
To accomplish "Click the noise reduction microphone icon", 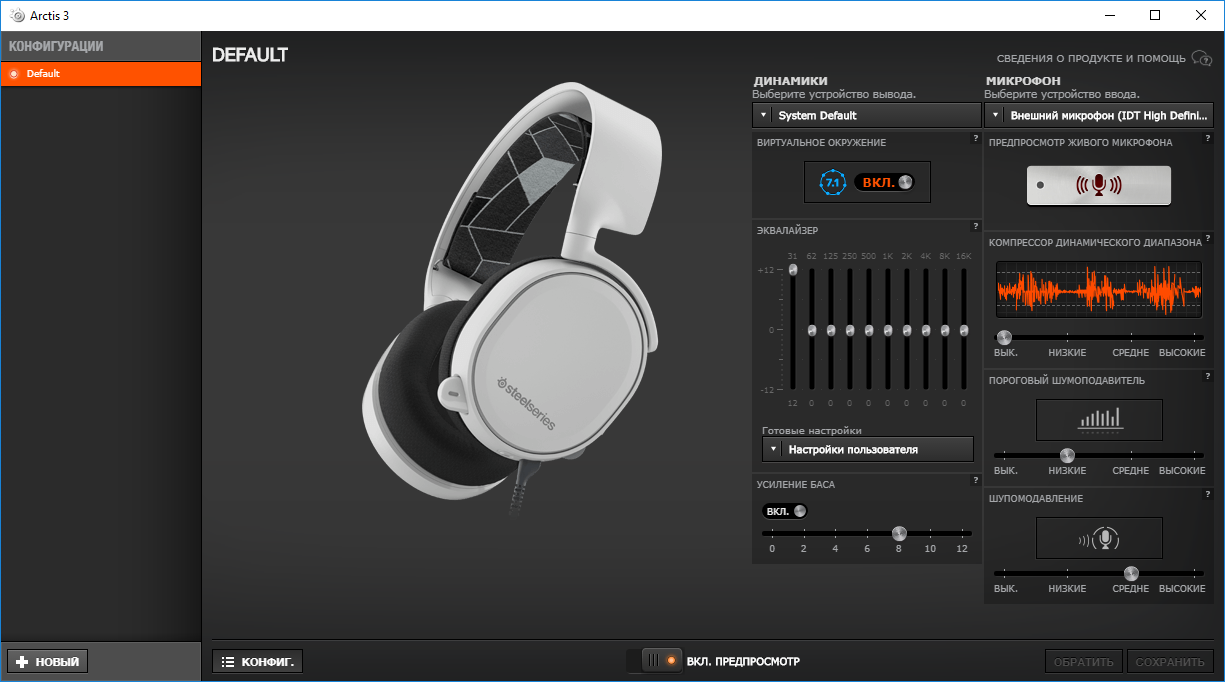I will coord(1099,538).
